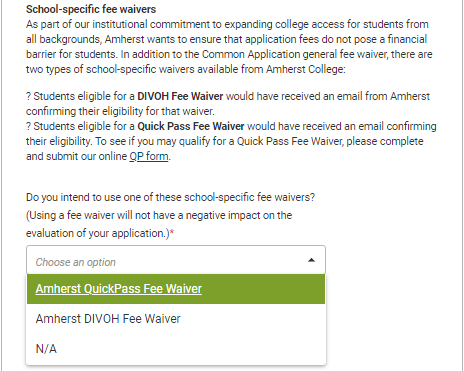Click the 'Choose an option' combo box
This screenshot has width=464, height=371.
pyautogui.click(x=176, y=260)
